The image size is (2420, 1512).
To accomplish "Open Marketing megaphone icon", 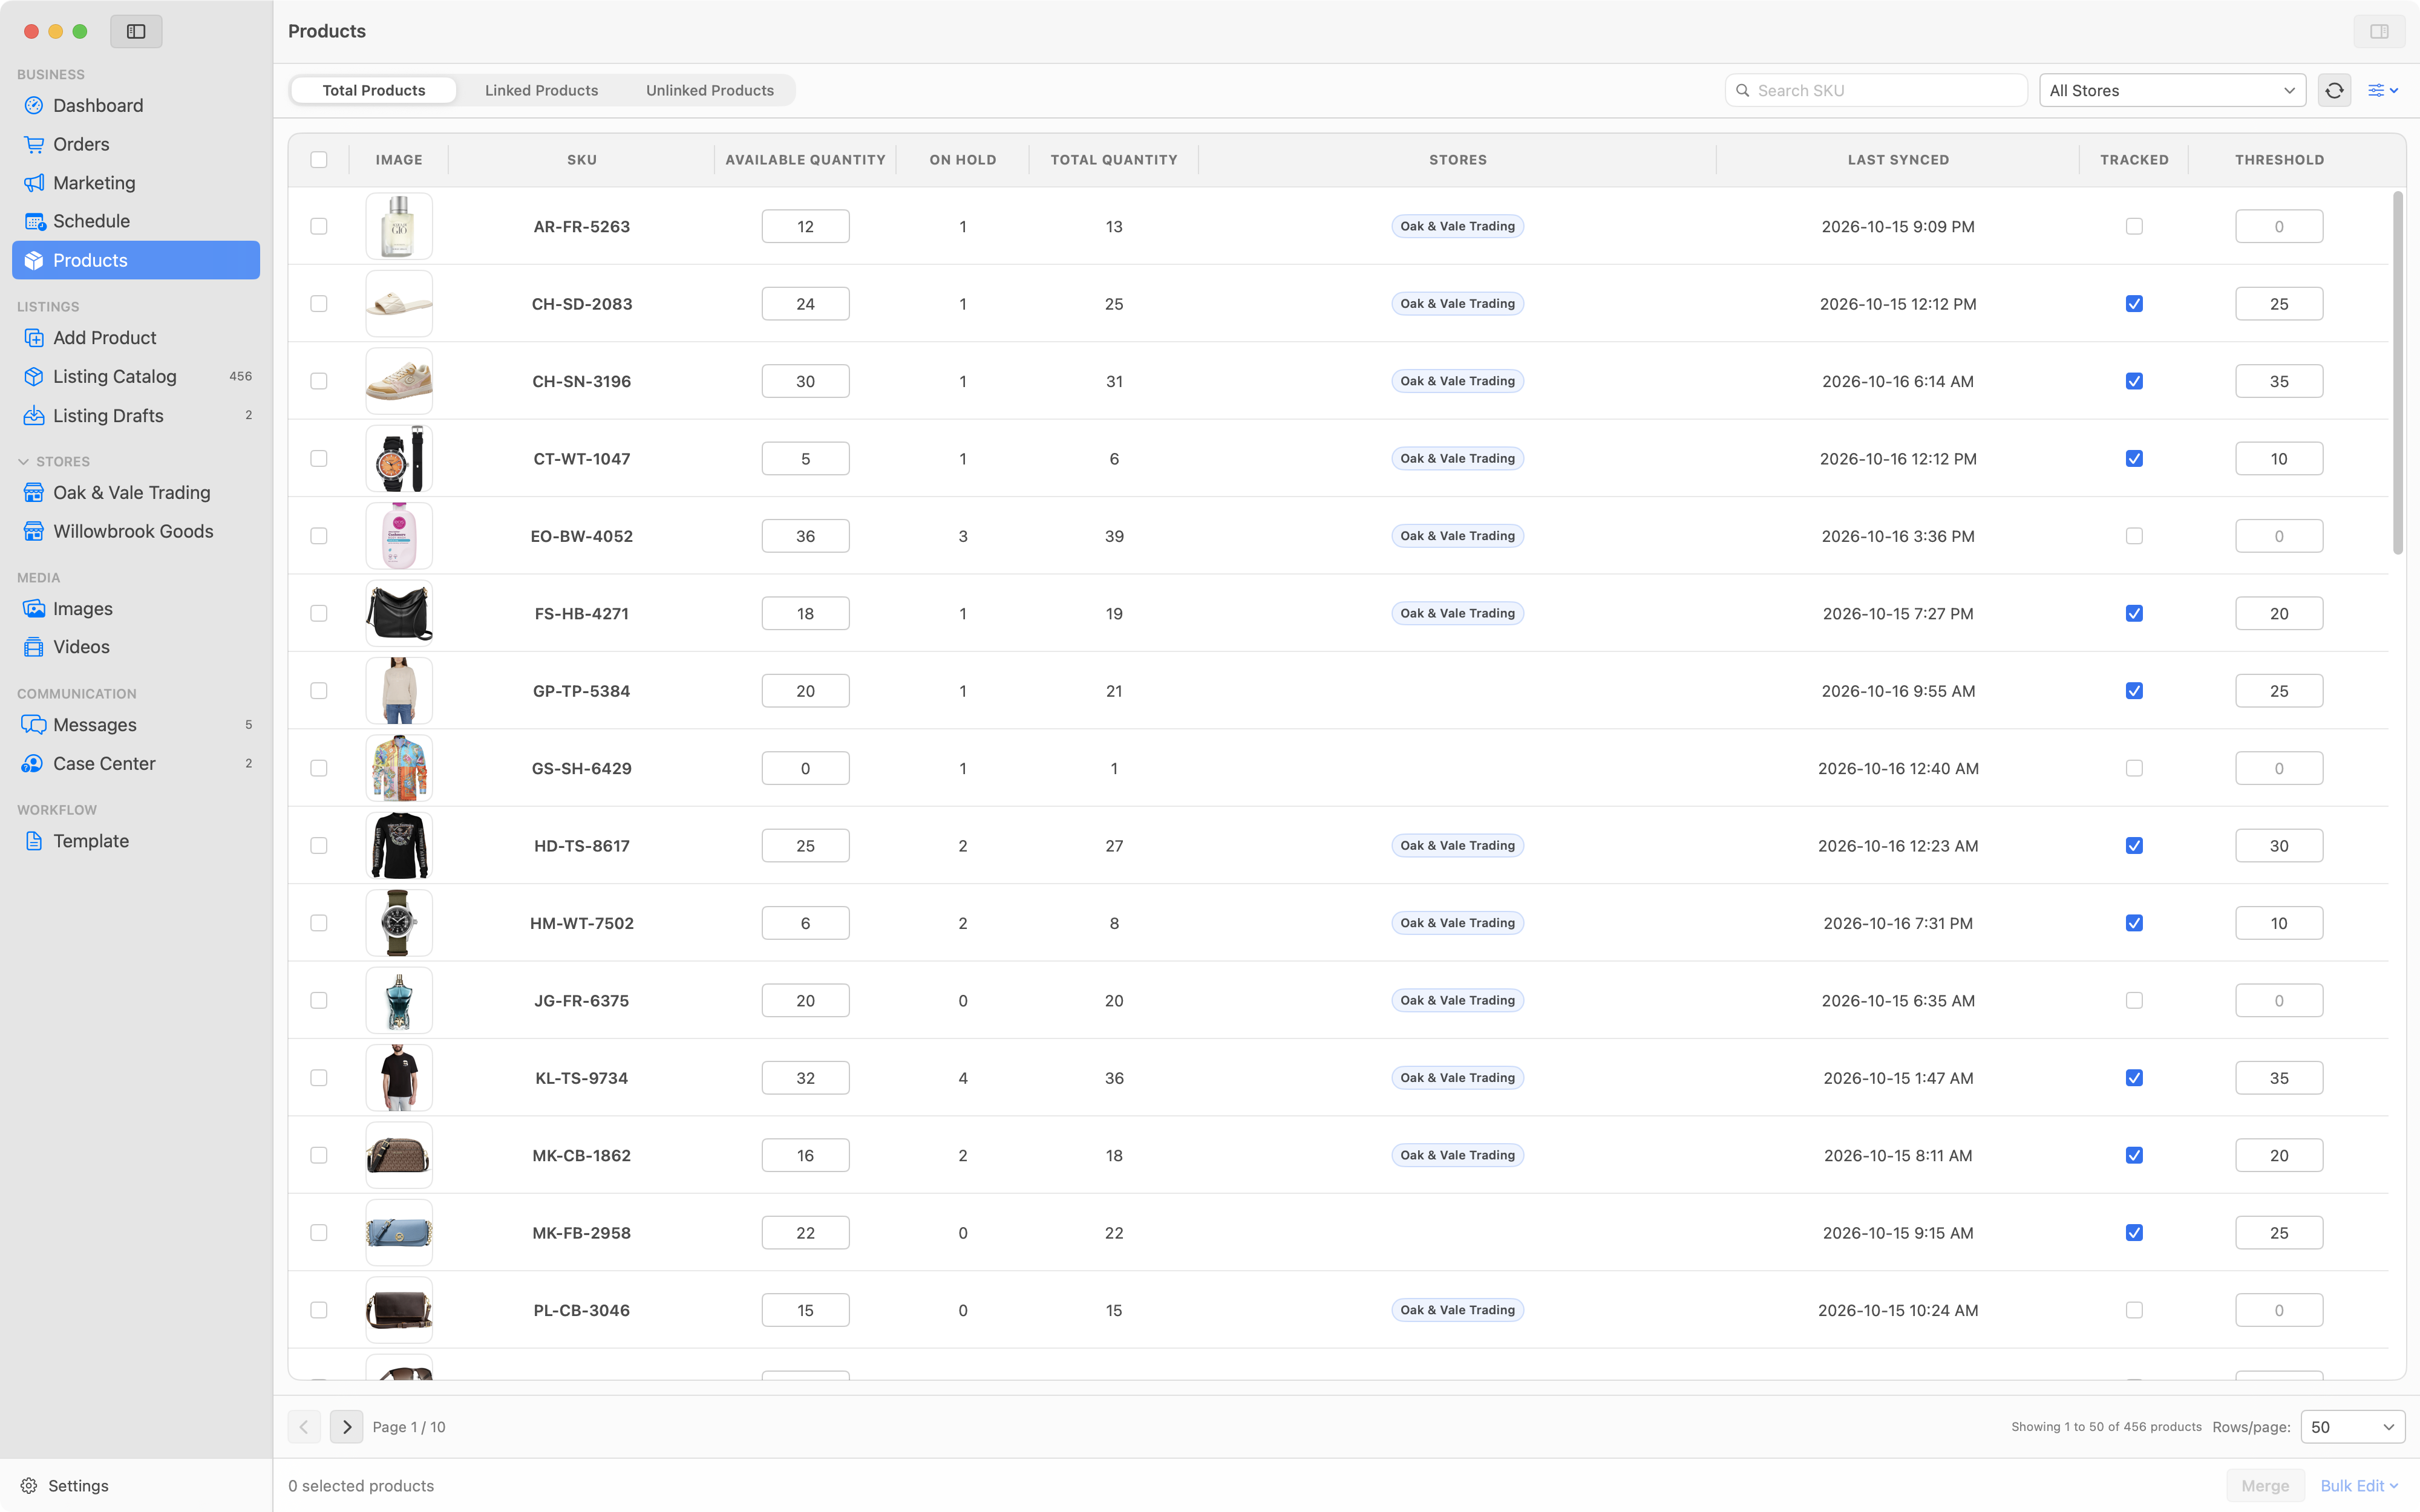I will (x=34, y=183).
